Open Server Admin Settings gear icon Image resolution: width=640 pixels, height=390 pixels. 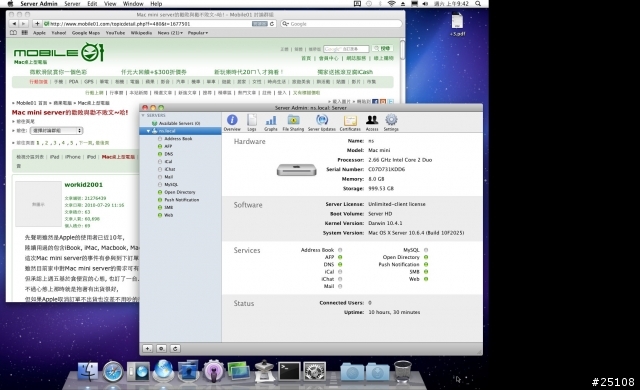(x=391, y=122)
